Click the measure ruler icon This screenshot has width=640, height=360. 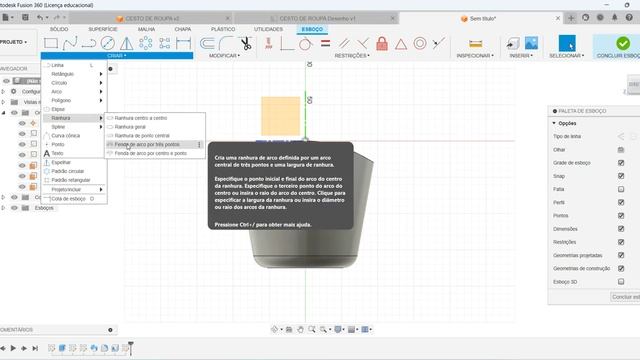tap(476, 43)
